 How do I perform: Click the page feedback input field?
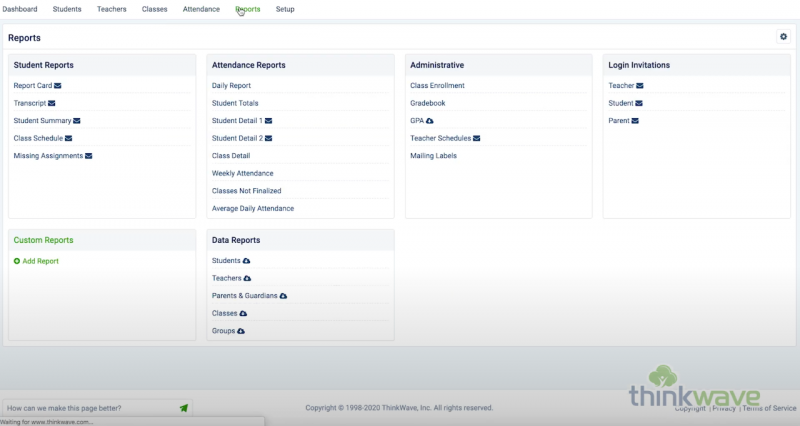click(88, 408)
